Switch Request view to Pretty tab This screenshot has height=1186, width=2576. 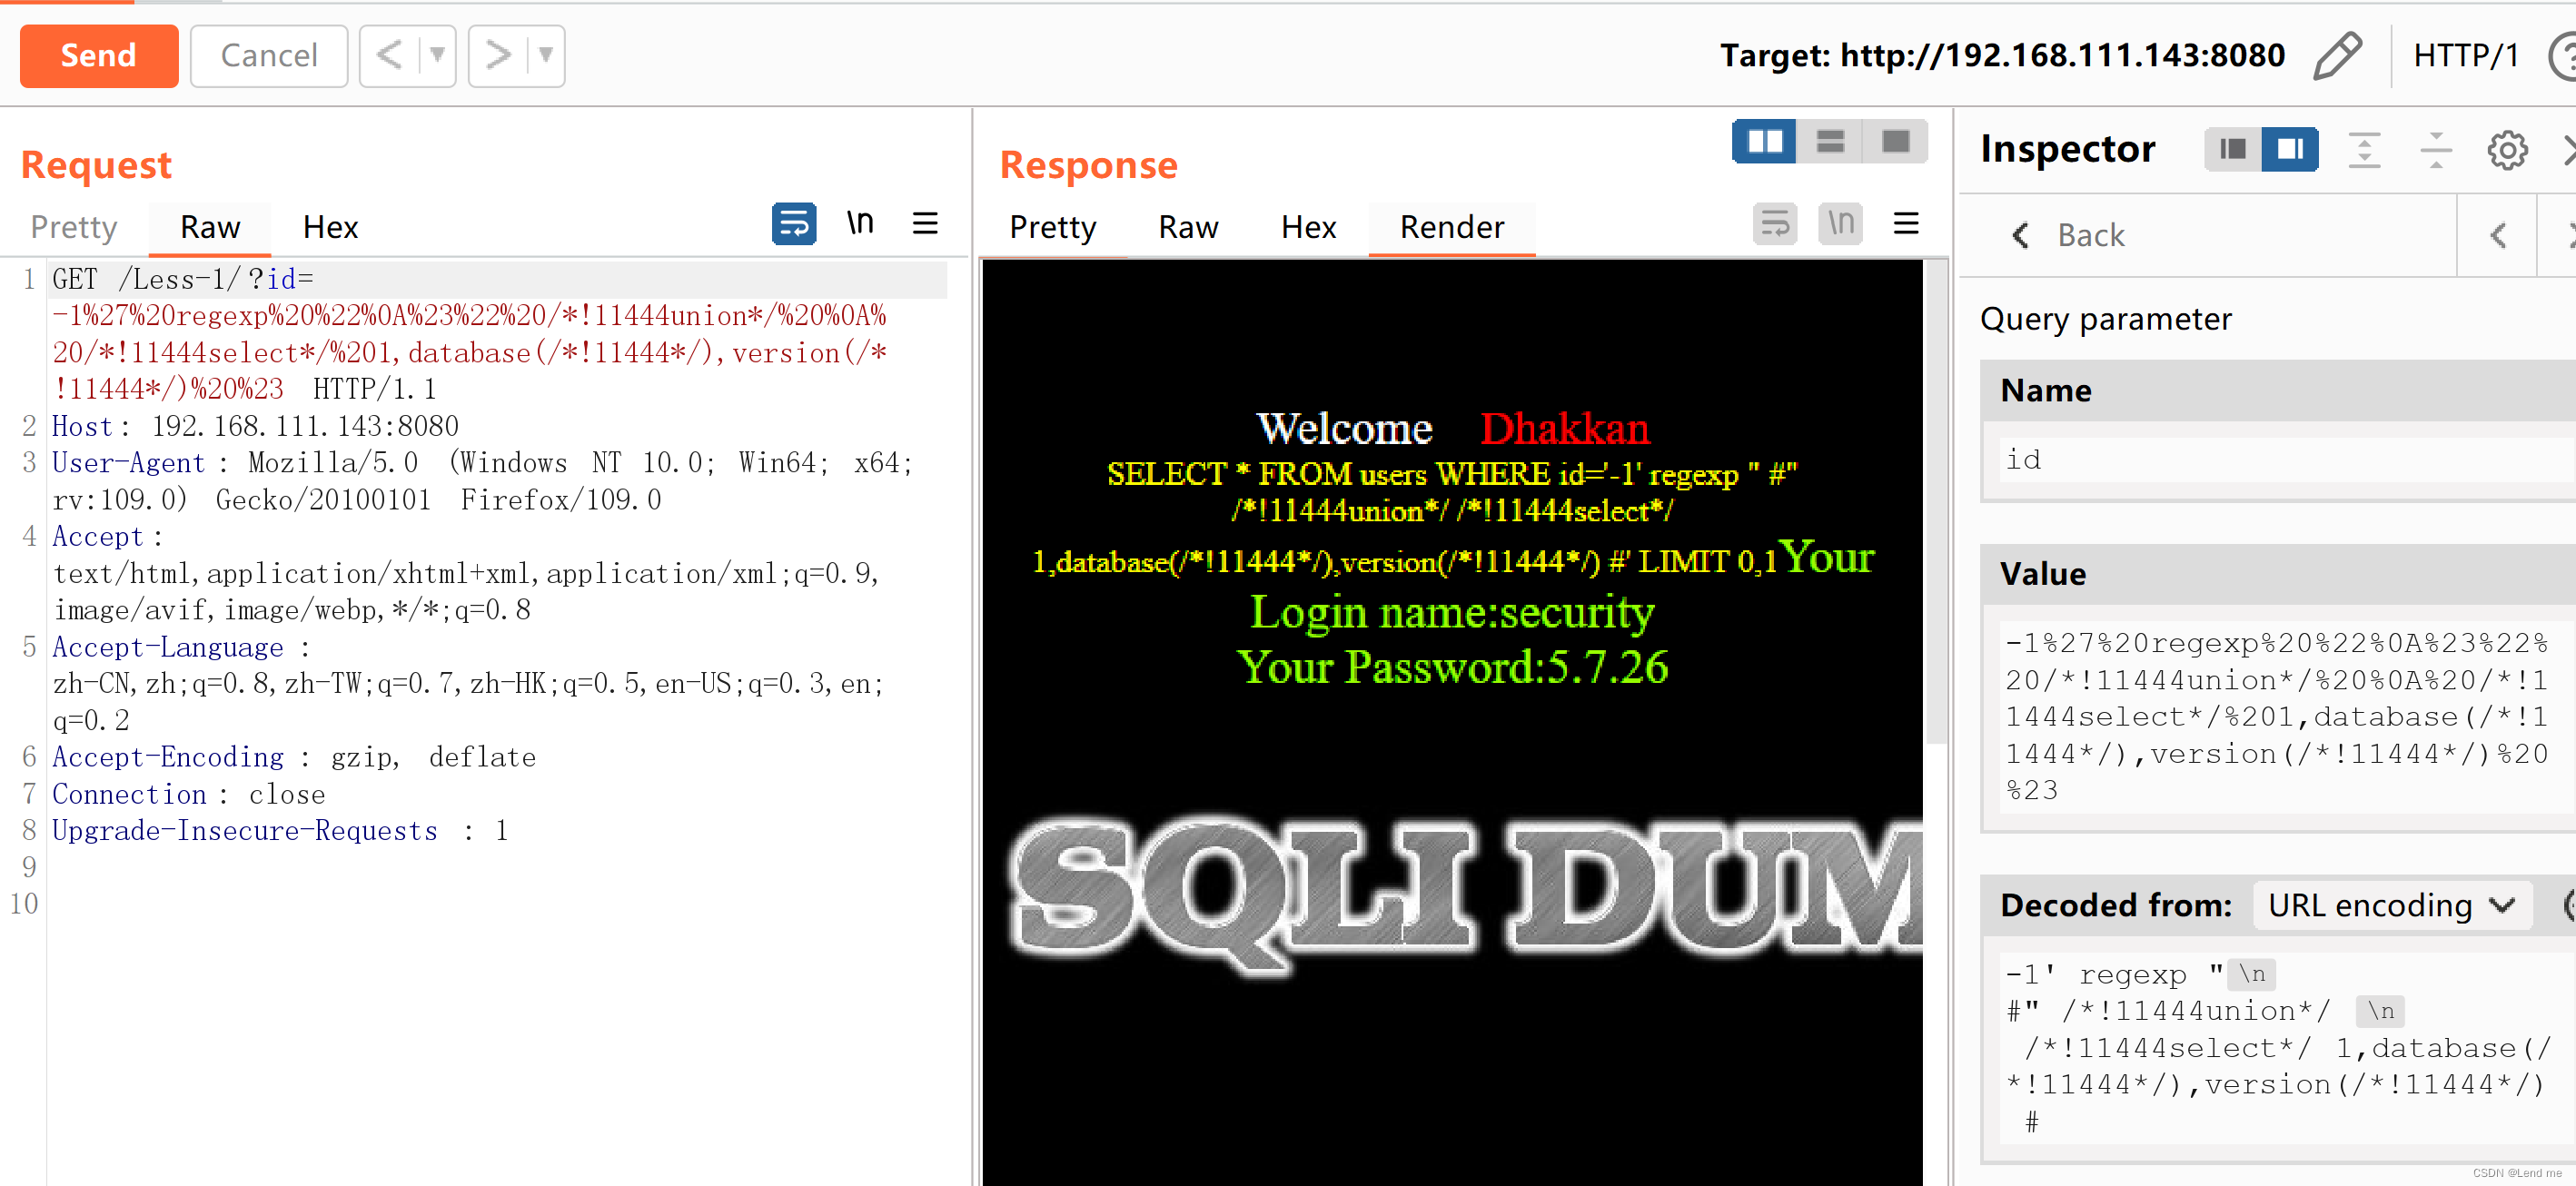pyautogui.click(x=74, y=227)
